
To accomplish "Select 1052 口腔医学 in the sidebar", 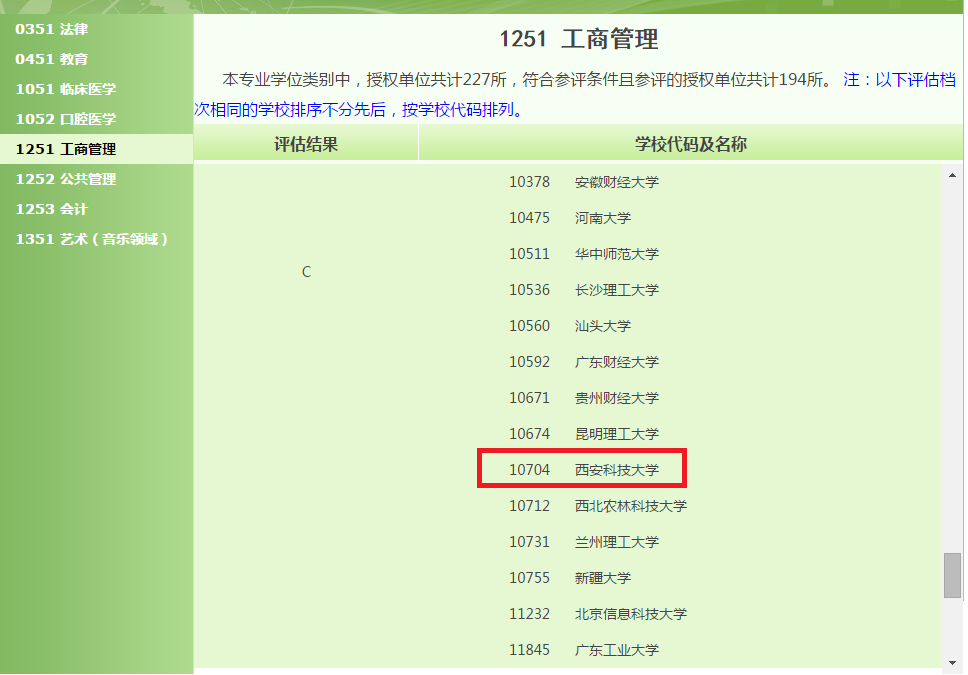I will tap(66, 119).
